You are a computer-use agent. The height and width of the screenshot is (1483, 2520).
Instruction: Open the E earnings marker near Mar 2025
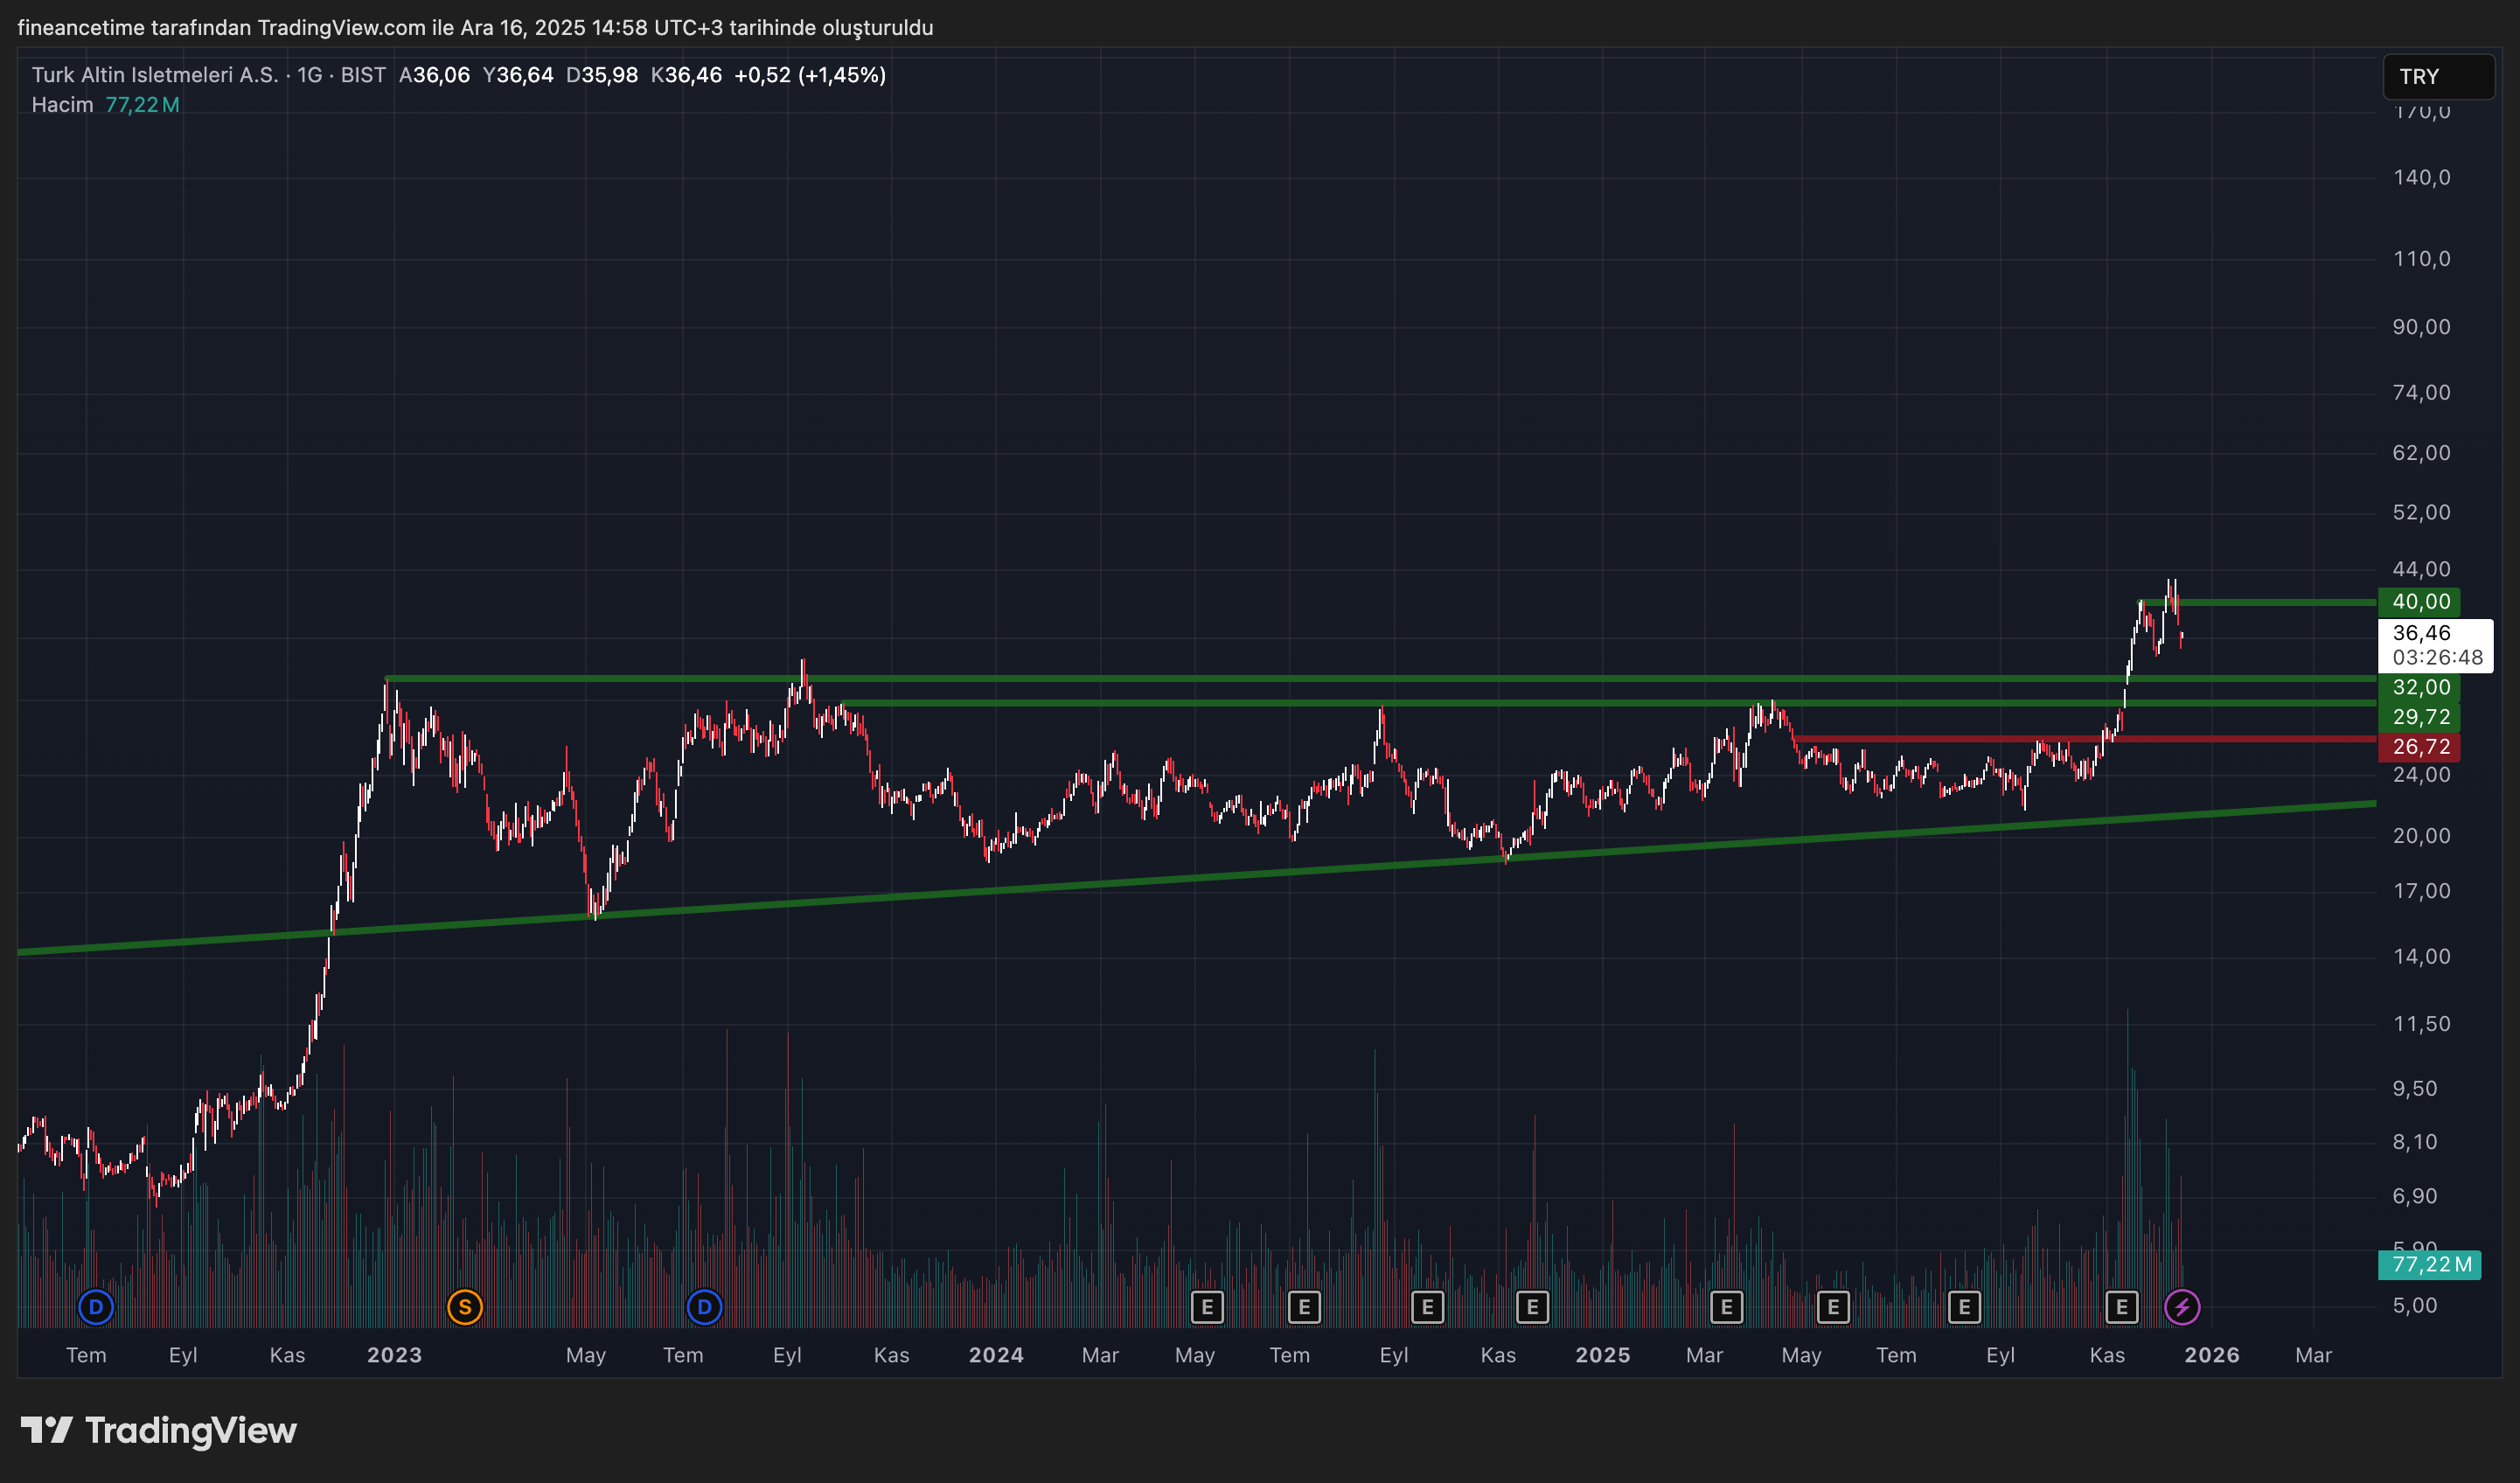[x=1726, y=1306]
